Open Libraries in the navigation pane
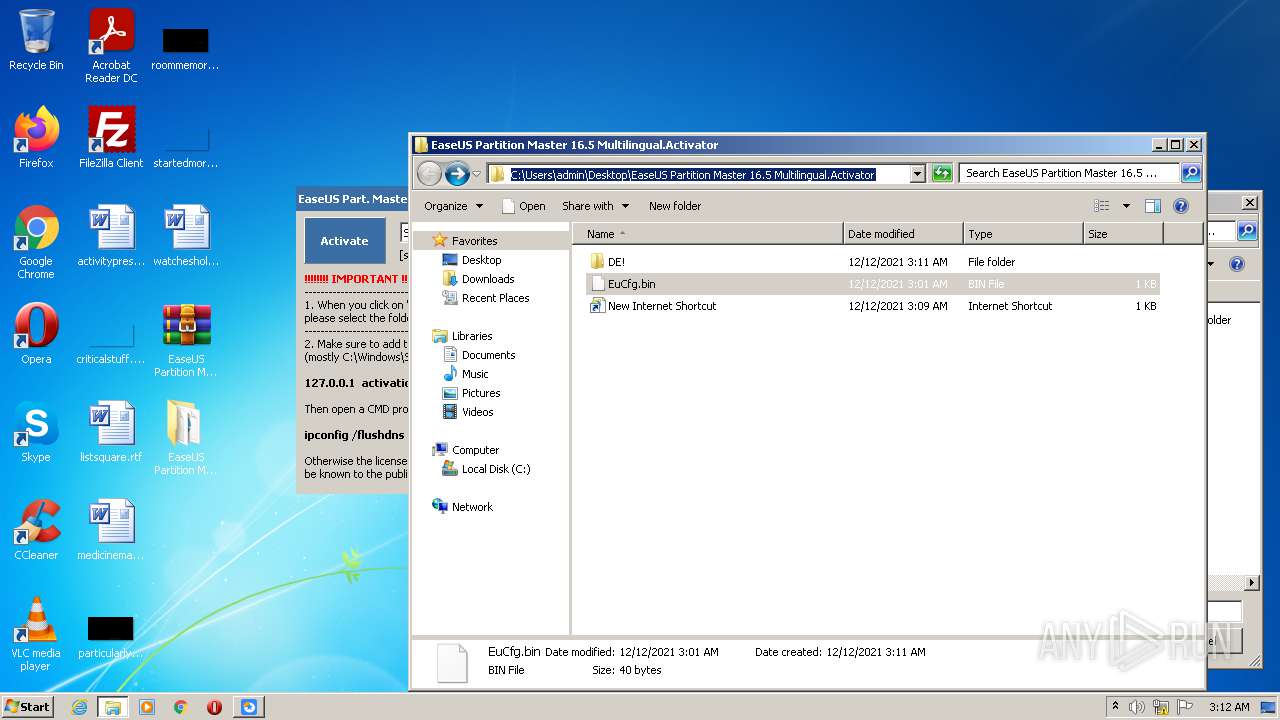This screenshot has height=720, width=1280. coord(471,336)
